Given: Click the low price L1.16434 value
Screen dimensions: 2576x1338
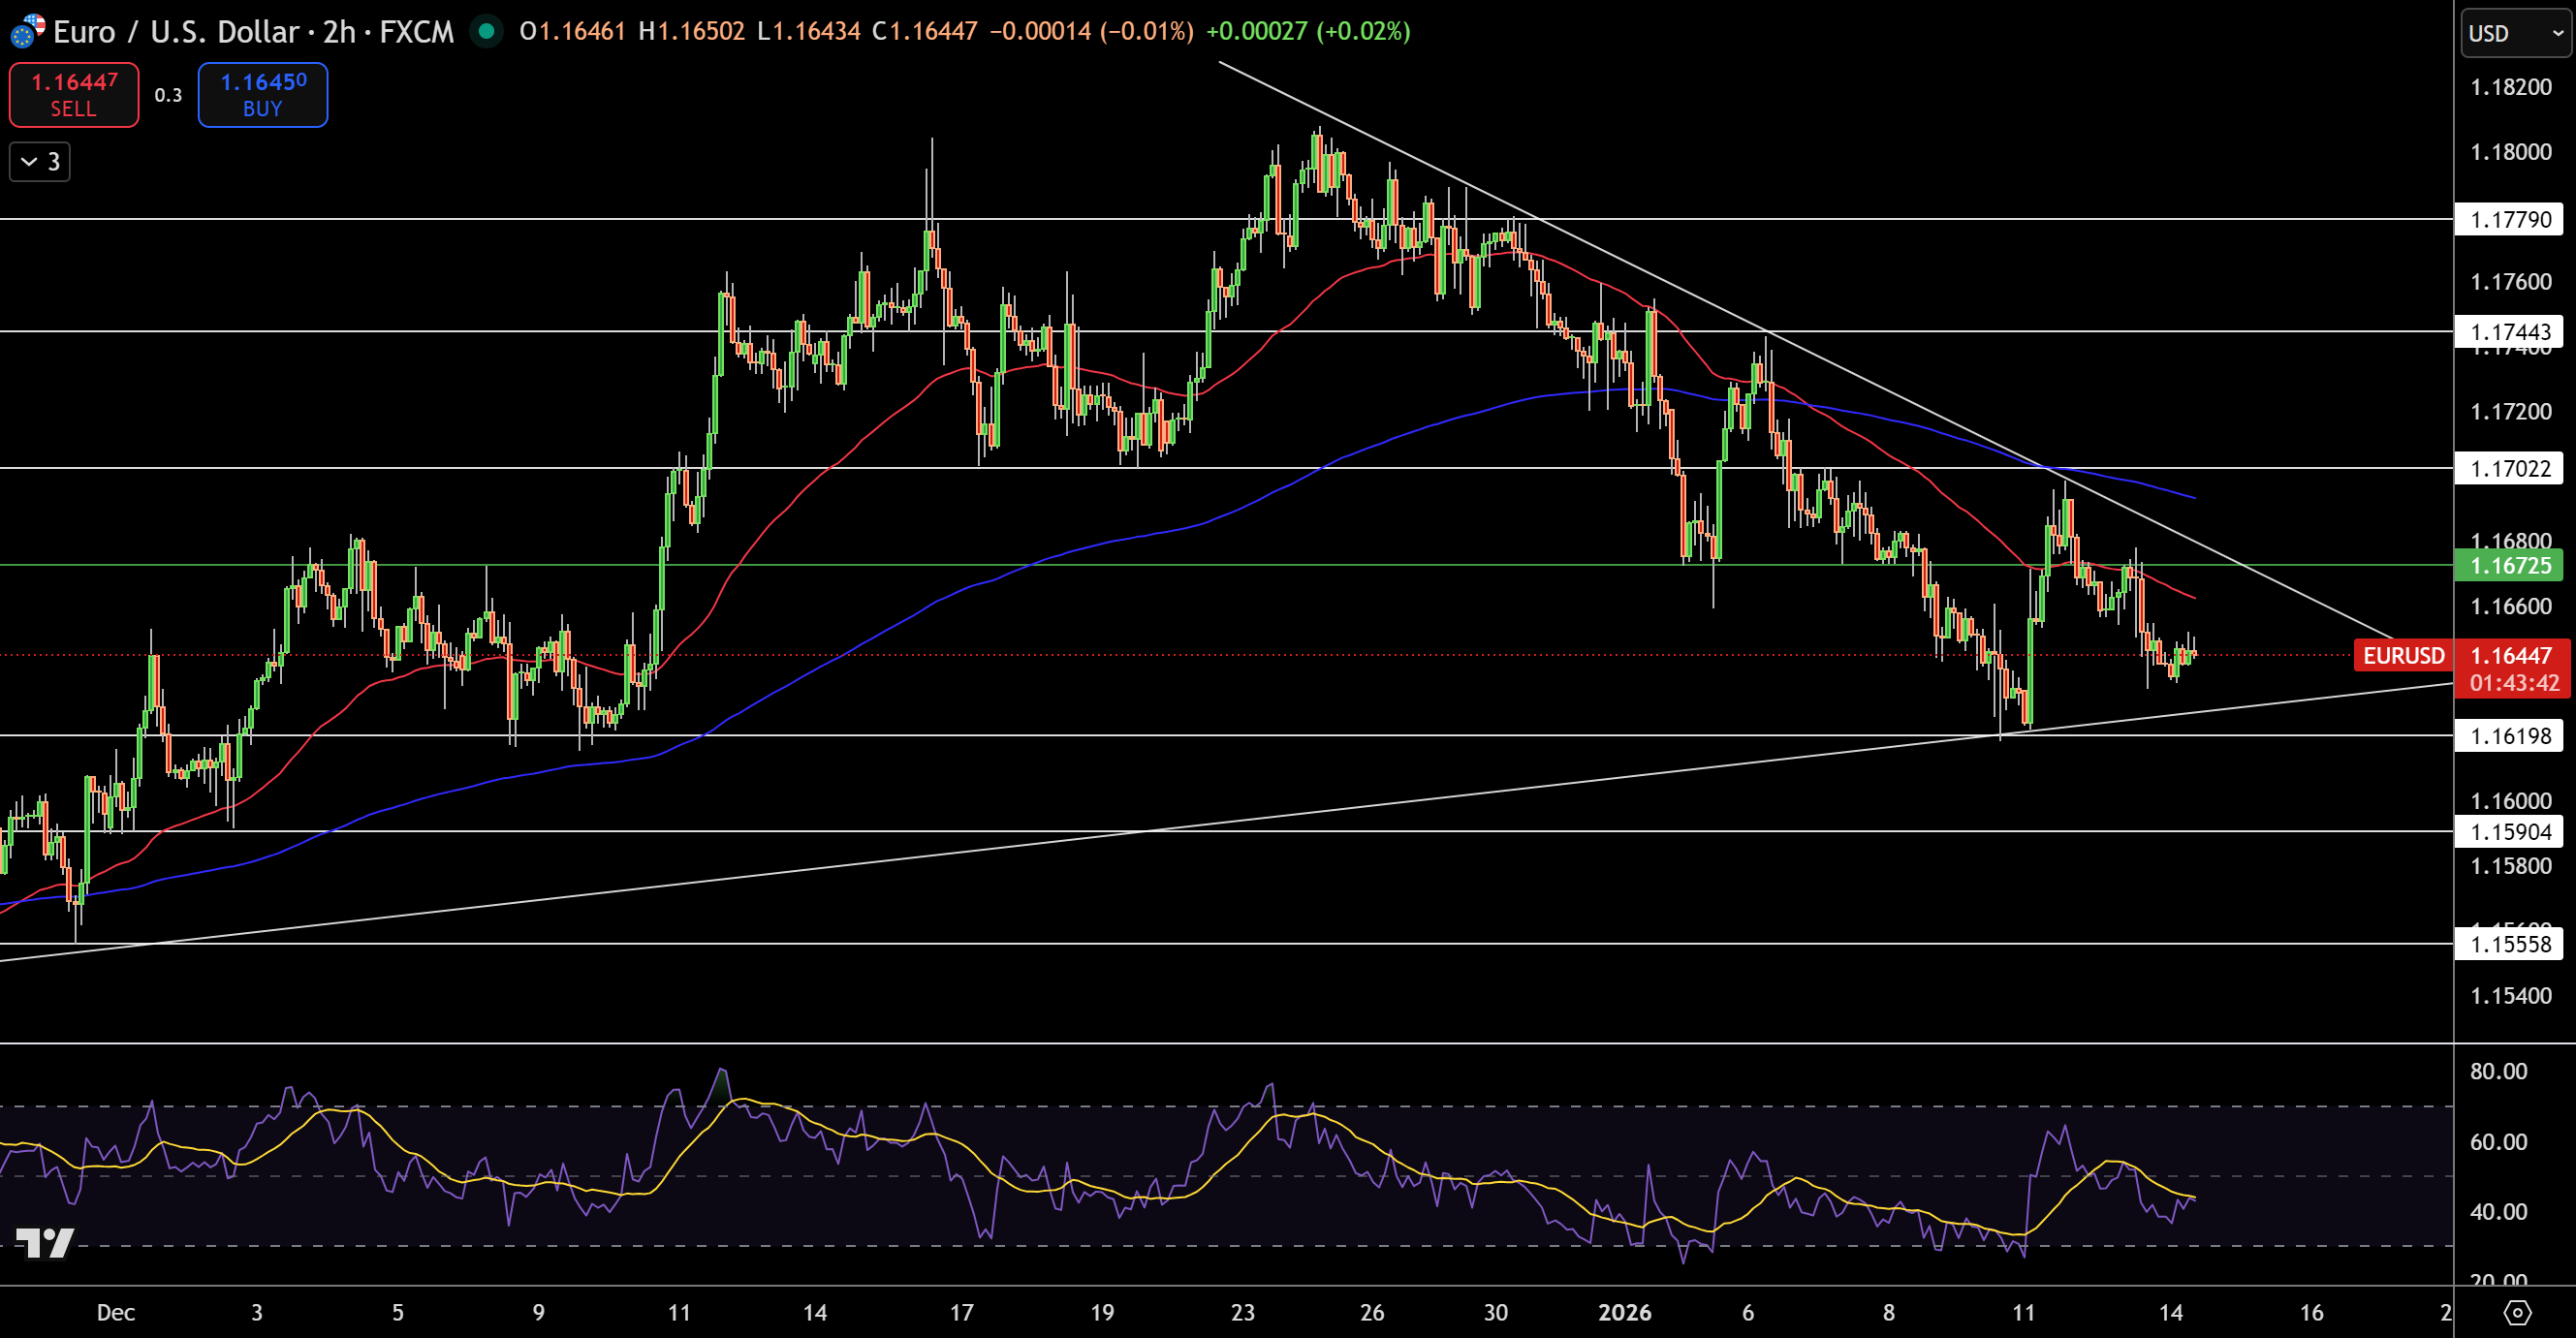Looking at the screenshot, I should (x=809, y=31).
